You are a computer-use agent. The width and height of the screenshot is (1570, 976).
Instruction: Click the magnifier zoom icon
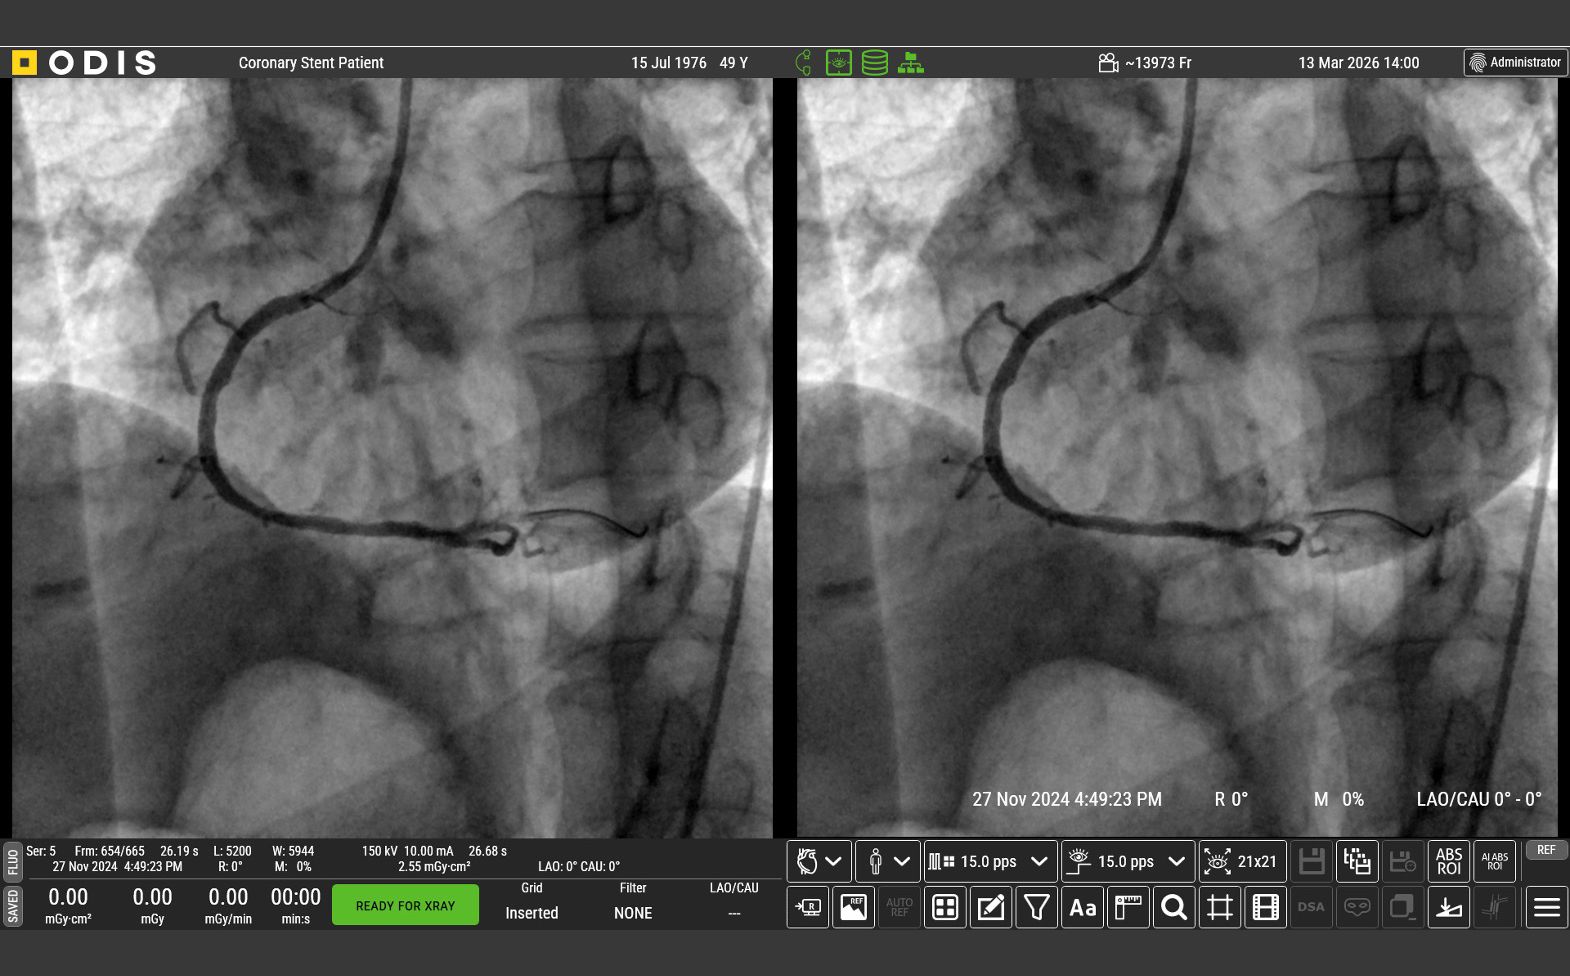click(1174, 907)
